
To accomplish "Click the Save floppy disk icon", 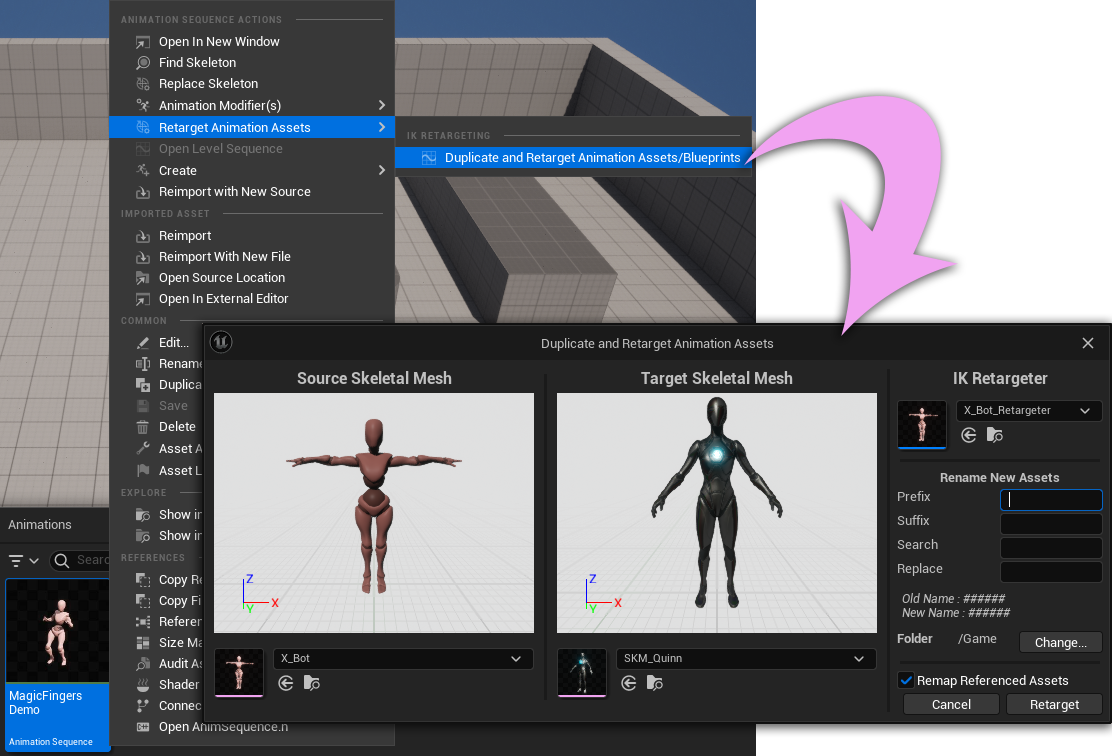I will pos(143,406).
